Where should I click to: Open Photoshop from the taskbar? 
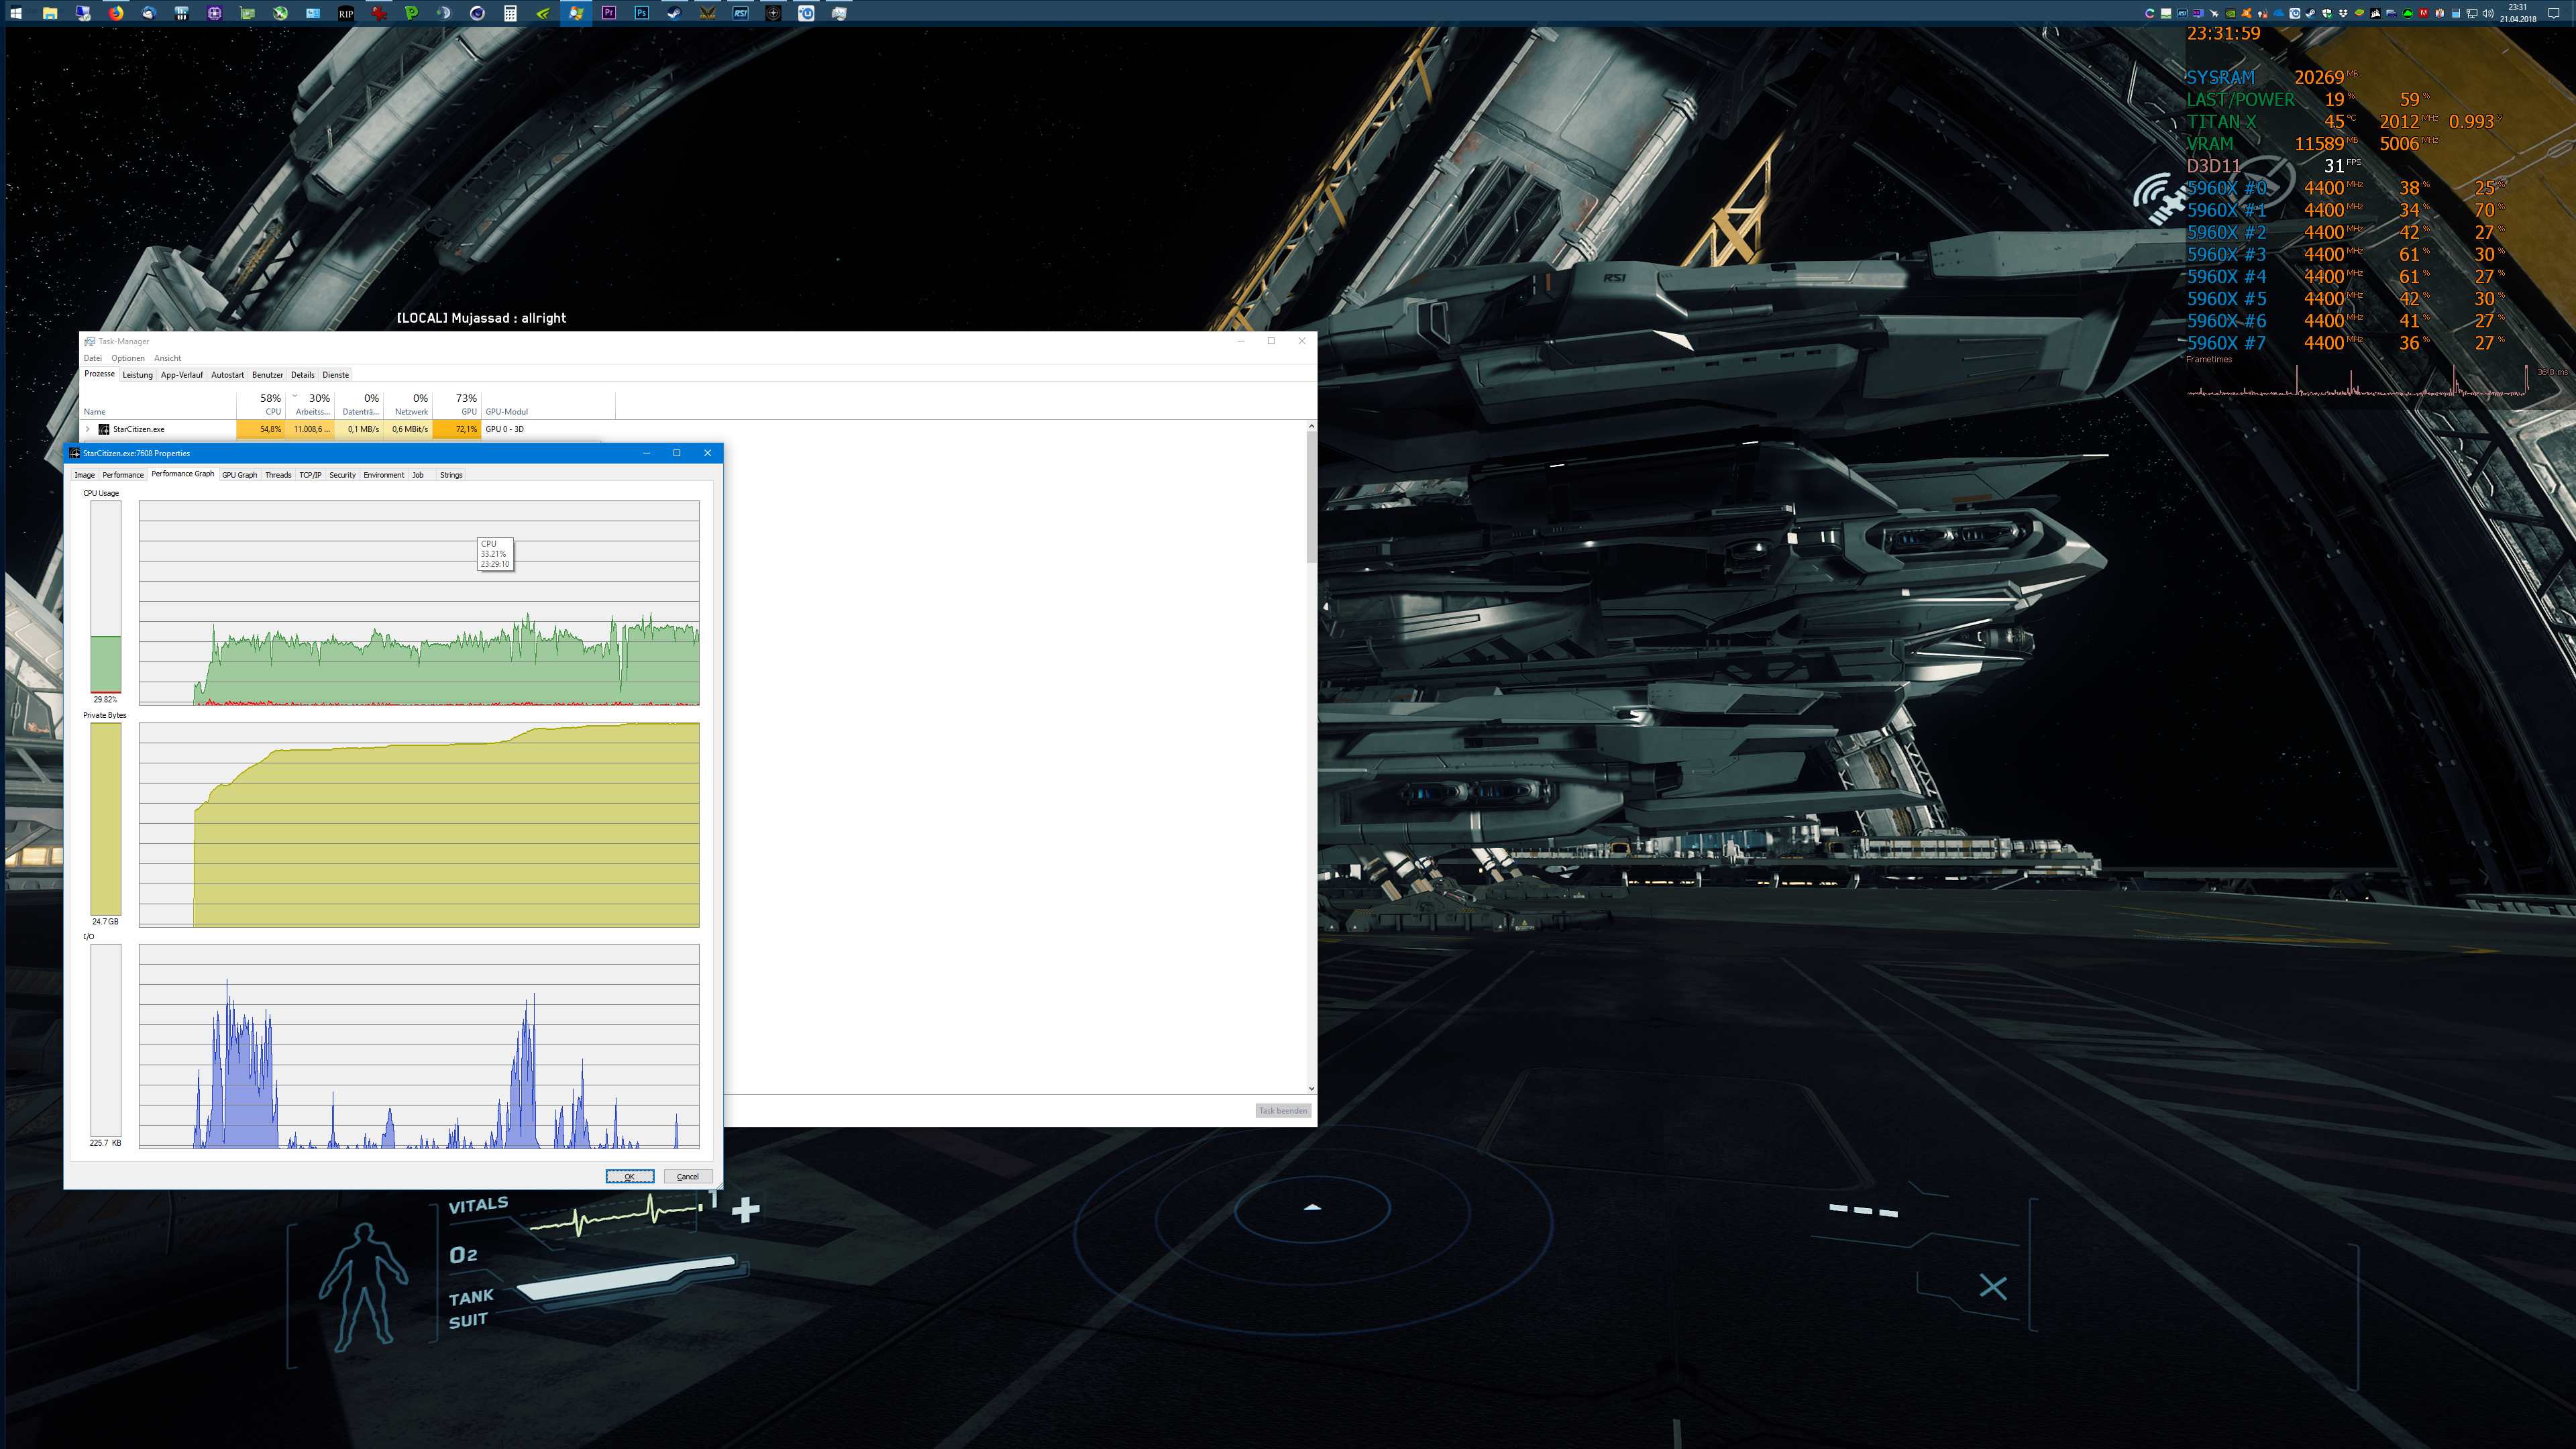(641, 13)
